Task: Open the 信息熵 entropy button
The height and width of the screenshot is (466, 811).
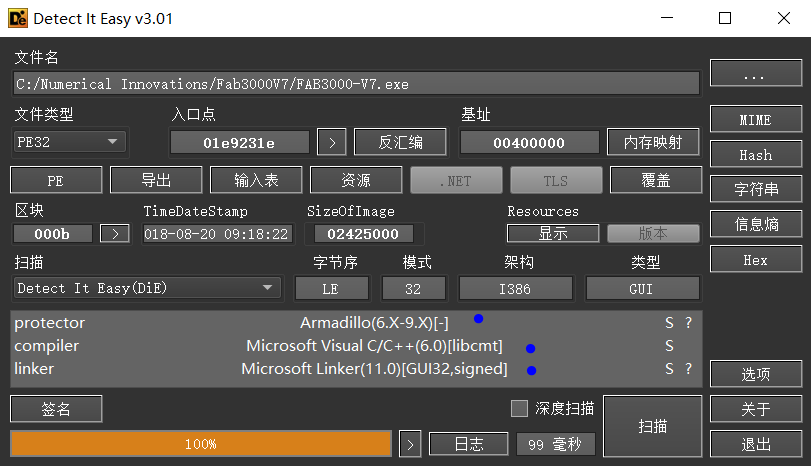Action: pos(756,224)
